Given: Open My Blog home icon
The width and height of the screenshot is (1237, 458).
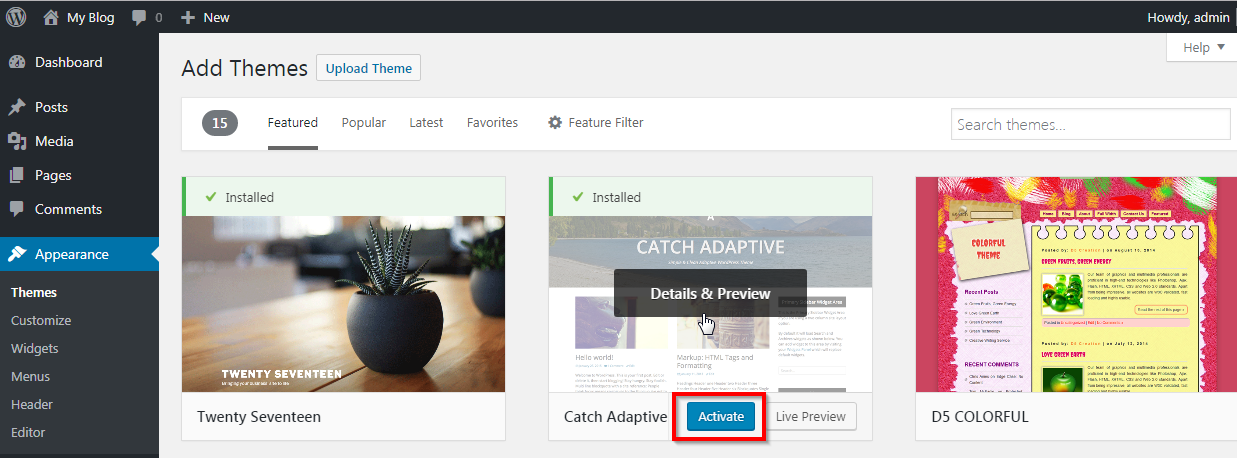Looking at the screenshot, I should (51, 17).
